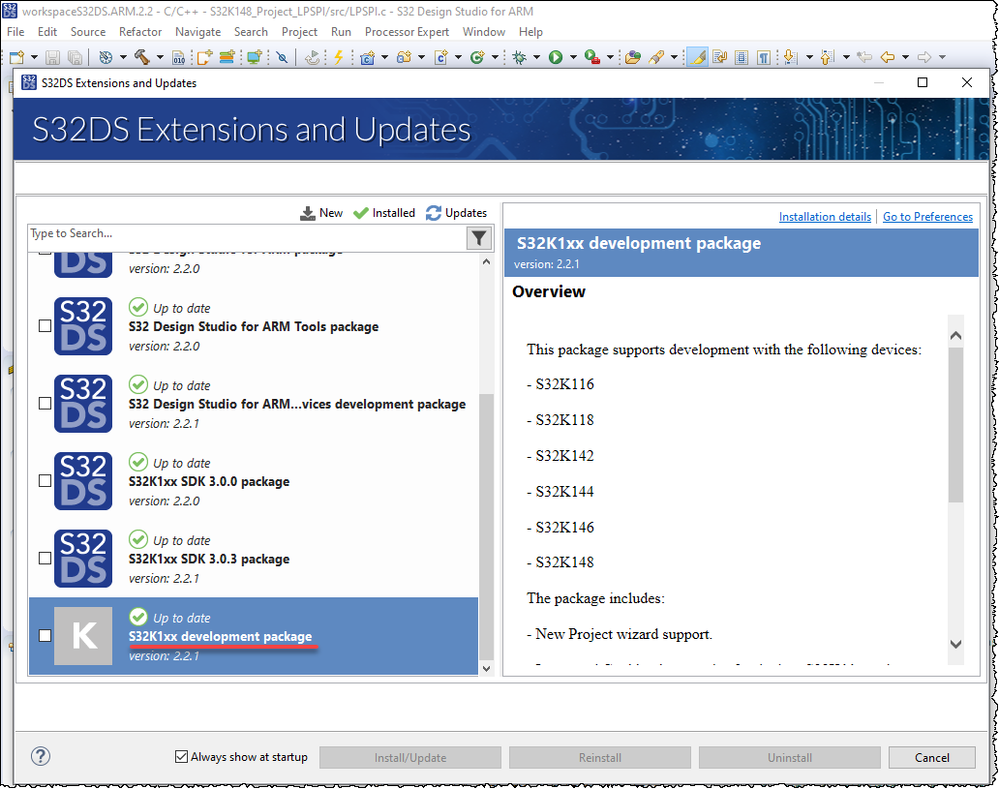This screenshot has width=999, height=790.
Task: Open the Build hammer dropdown arrow
Action: 160,57
